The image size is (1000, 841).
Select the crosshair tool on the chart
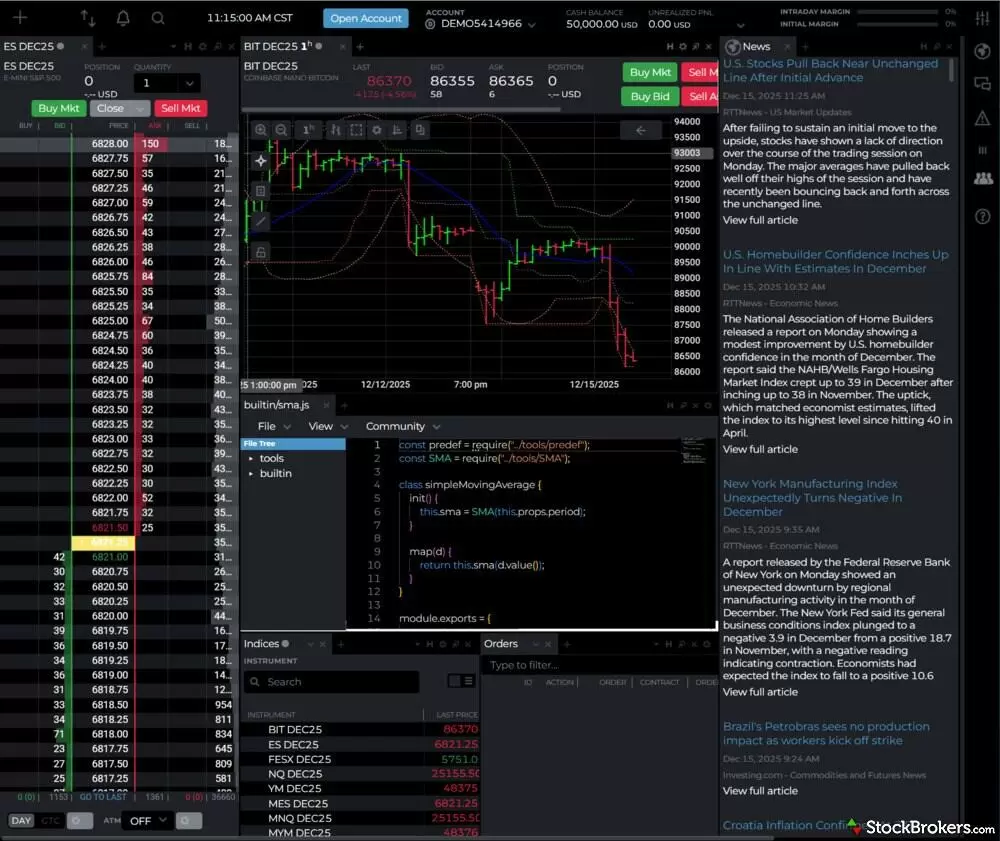[x=261, y=160]
